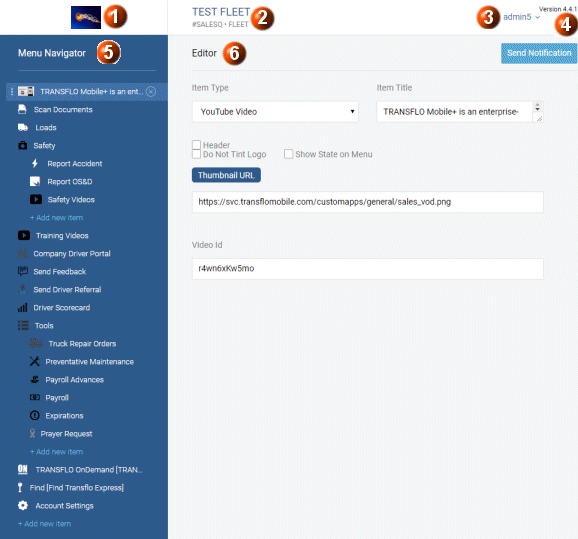This screenshot has width=578, height=539.
Task: Click the Report OS&D picture icon
Action: 35,181
